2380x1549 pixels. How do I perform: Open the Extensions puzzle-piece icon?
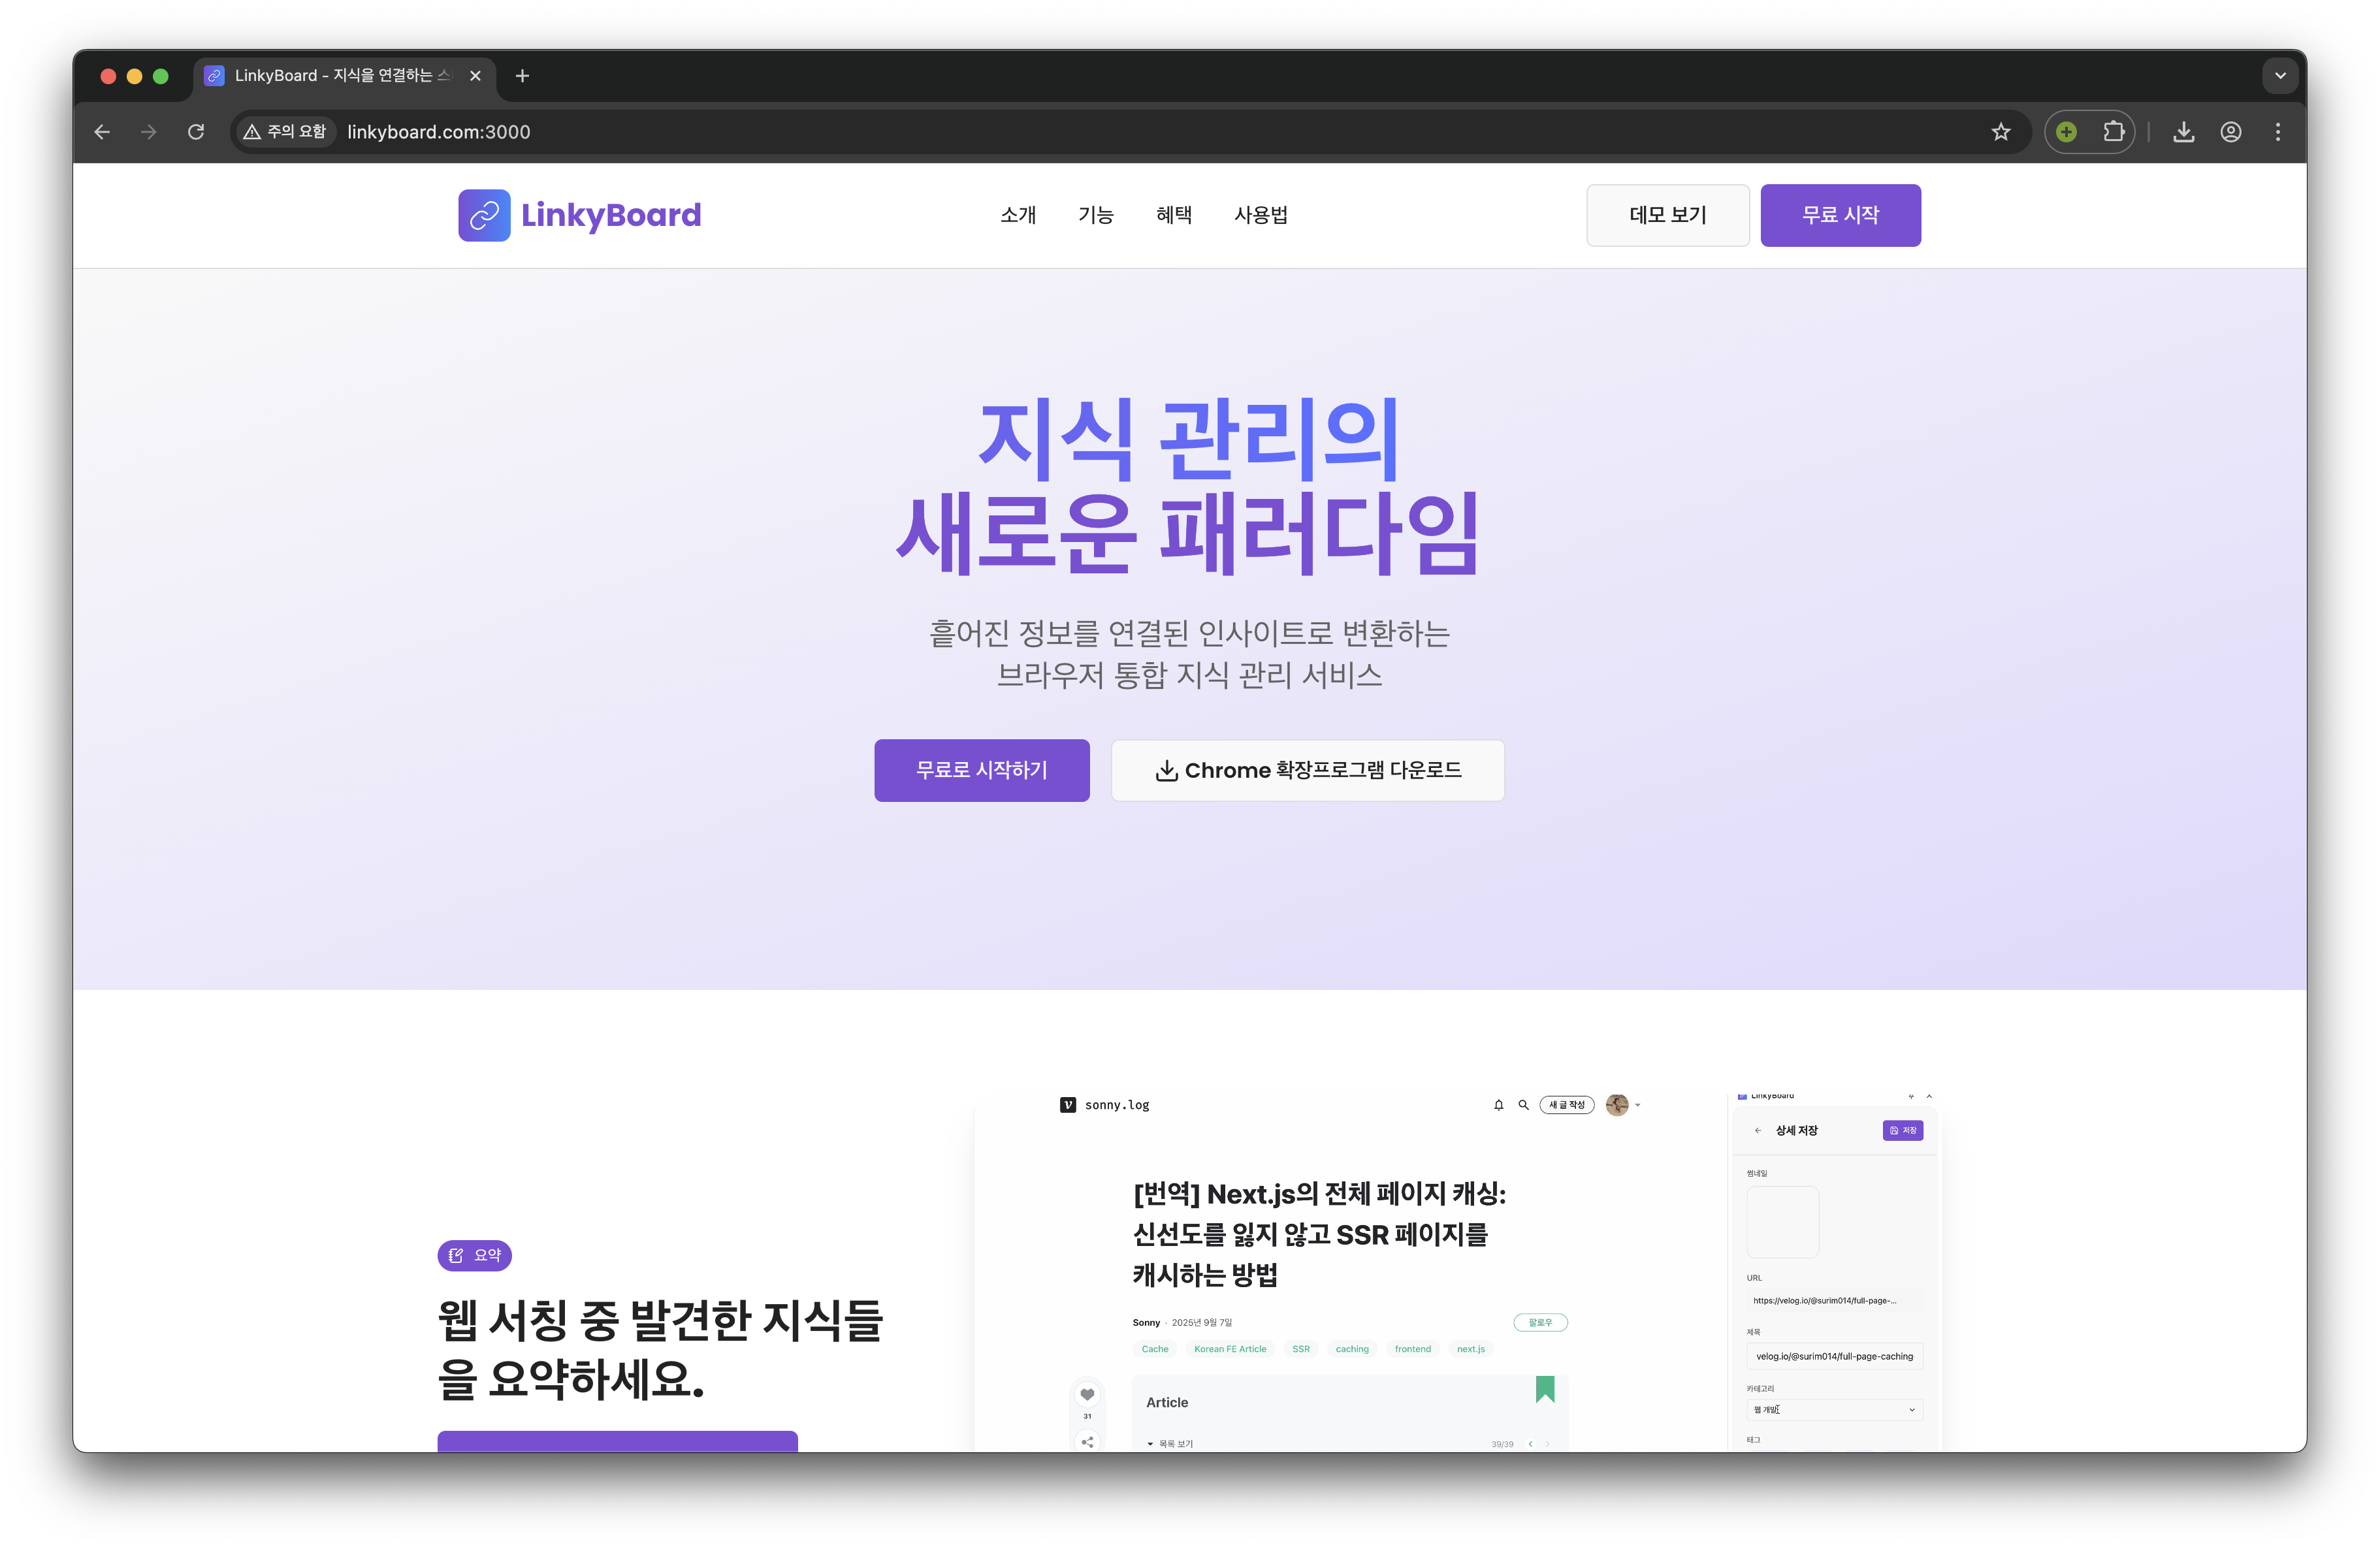[2113, 132]
